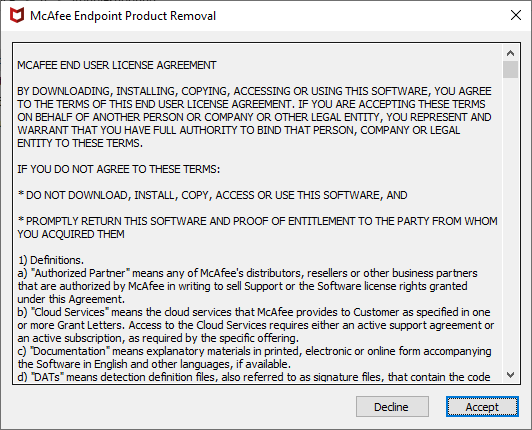The width and height of the screenshot is (532, 430).
Task: Click the scroll up arrow of license text
Action: tap(510, 53)
